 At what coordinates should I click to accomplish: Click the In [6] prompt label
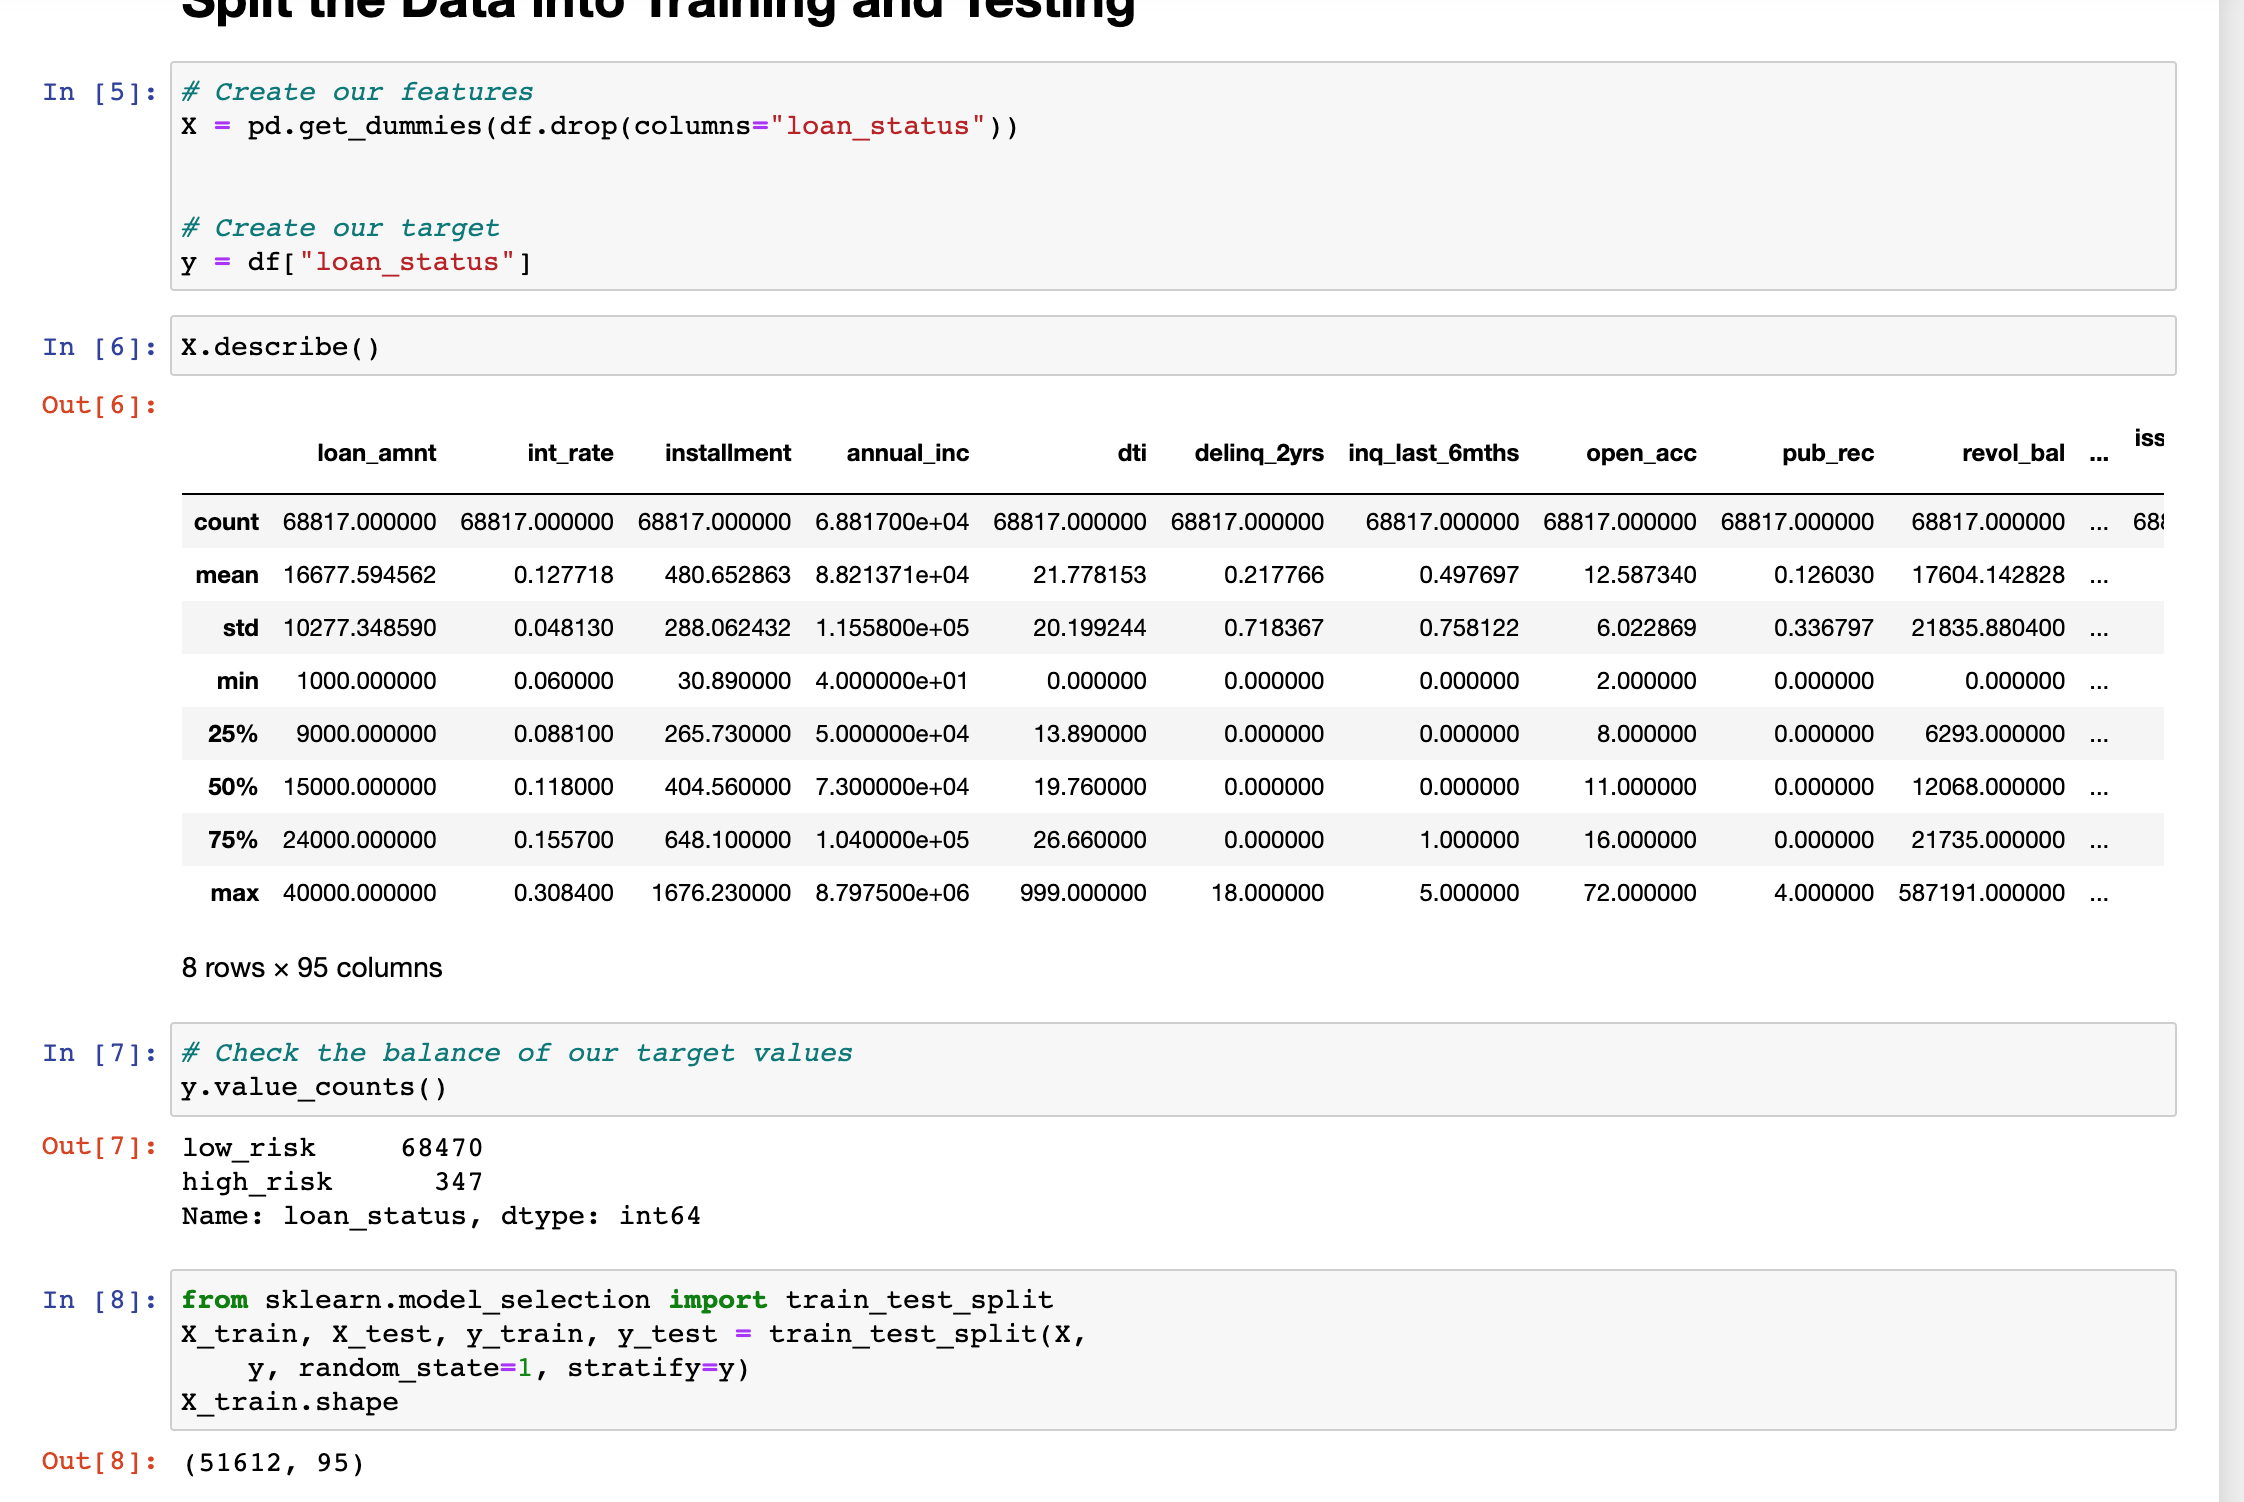pyautogui.click(x=100, y=347)
